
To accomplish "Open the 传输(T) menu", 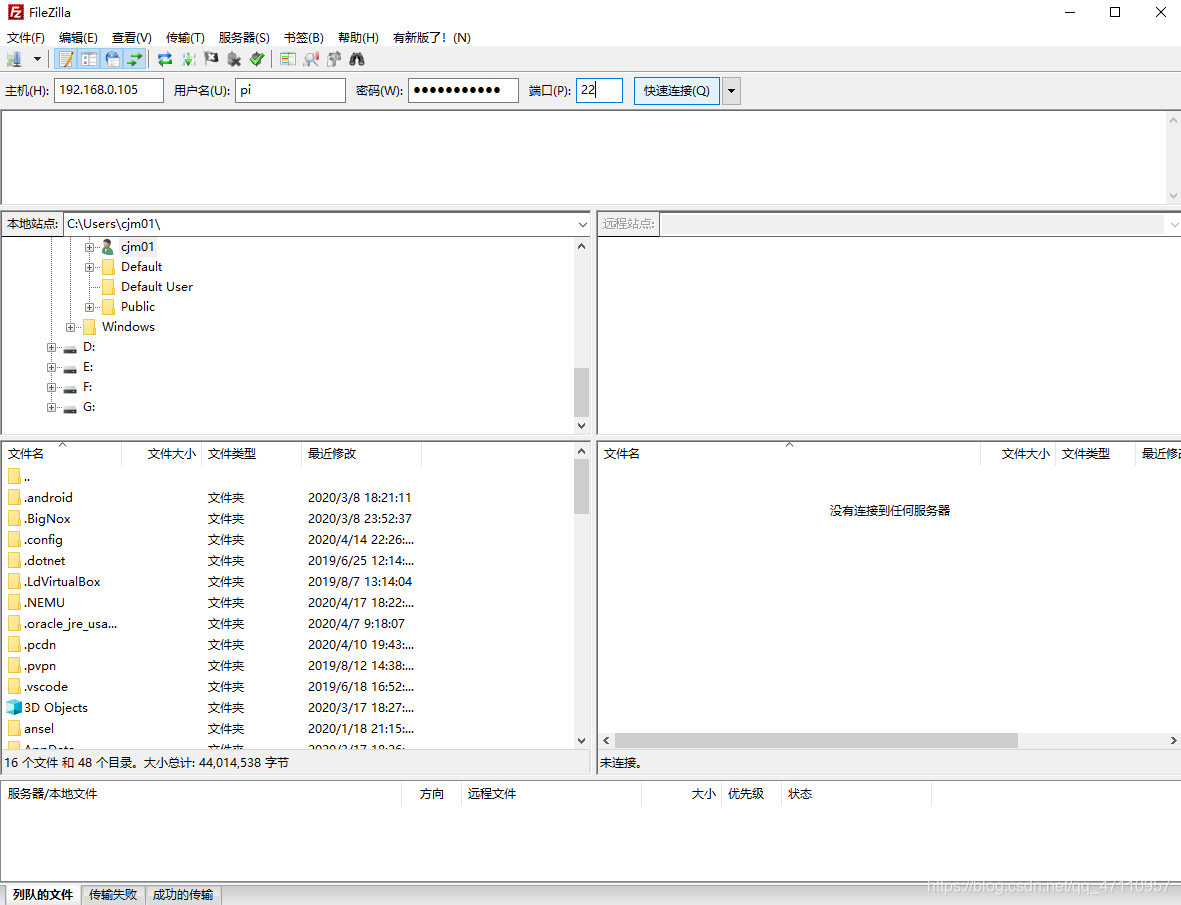I will point(185,38).
